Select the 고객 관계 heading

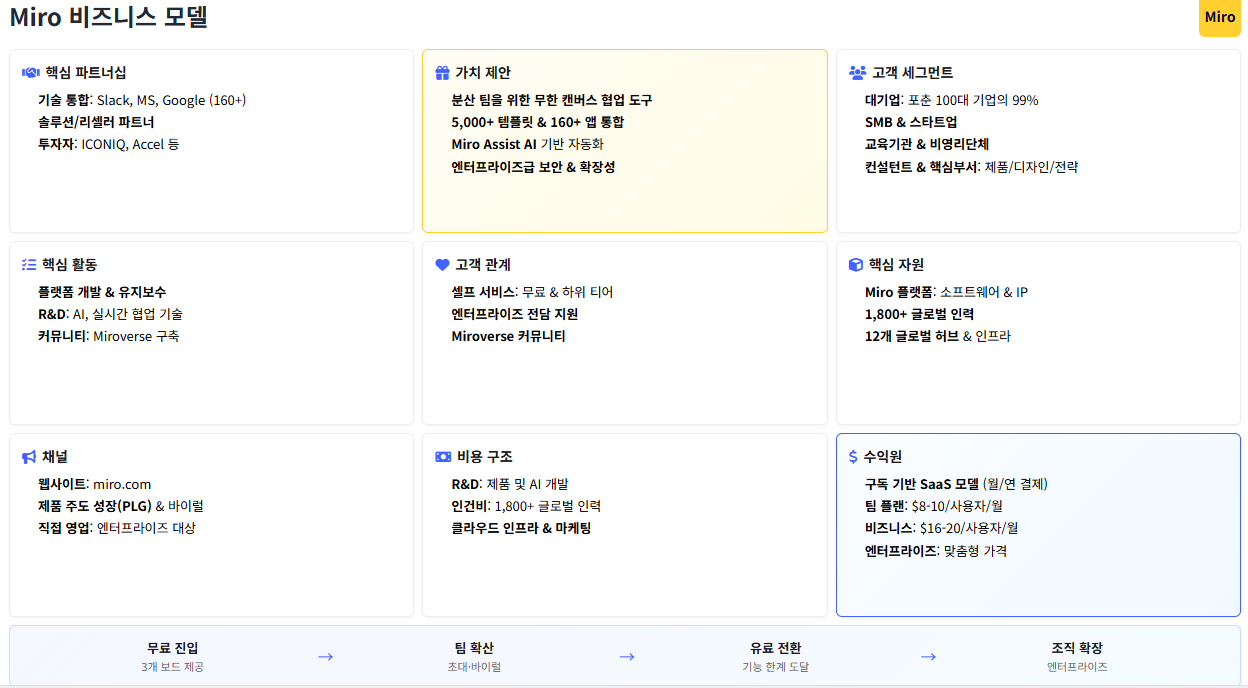pyautogui.click(x=483, y=265)
